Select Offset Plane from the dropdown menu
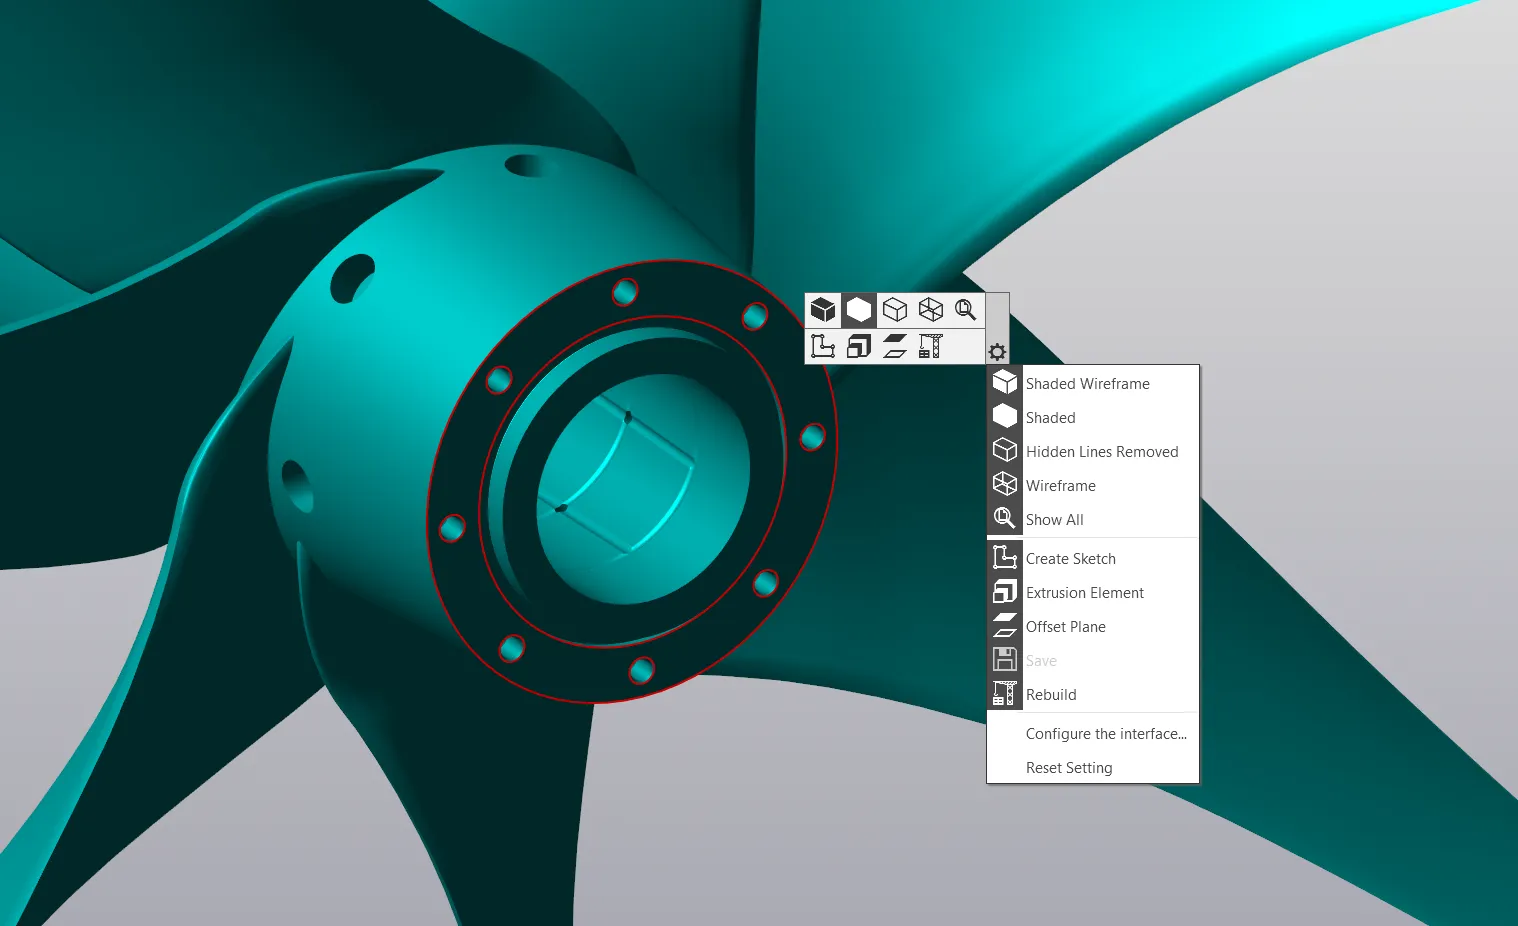This screenshot has width=1518, height=926. 1093,627
